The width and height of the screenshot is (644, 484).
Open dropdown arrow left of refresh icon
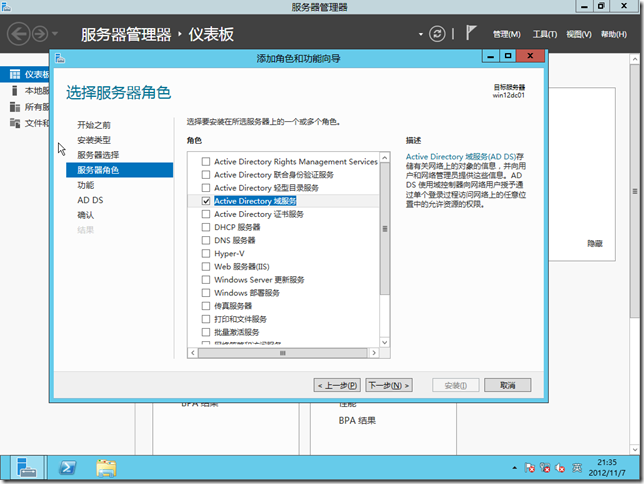pyautogui.click(x=421, y=34)
